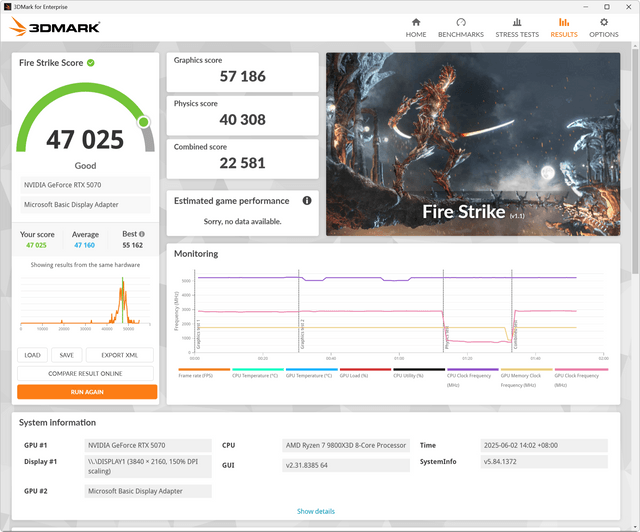This screenshot has height=532, width=640.
Task: Click the Physics test marker line
Action: pos(444,311)
